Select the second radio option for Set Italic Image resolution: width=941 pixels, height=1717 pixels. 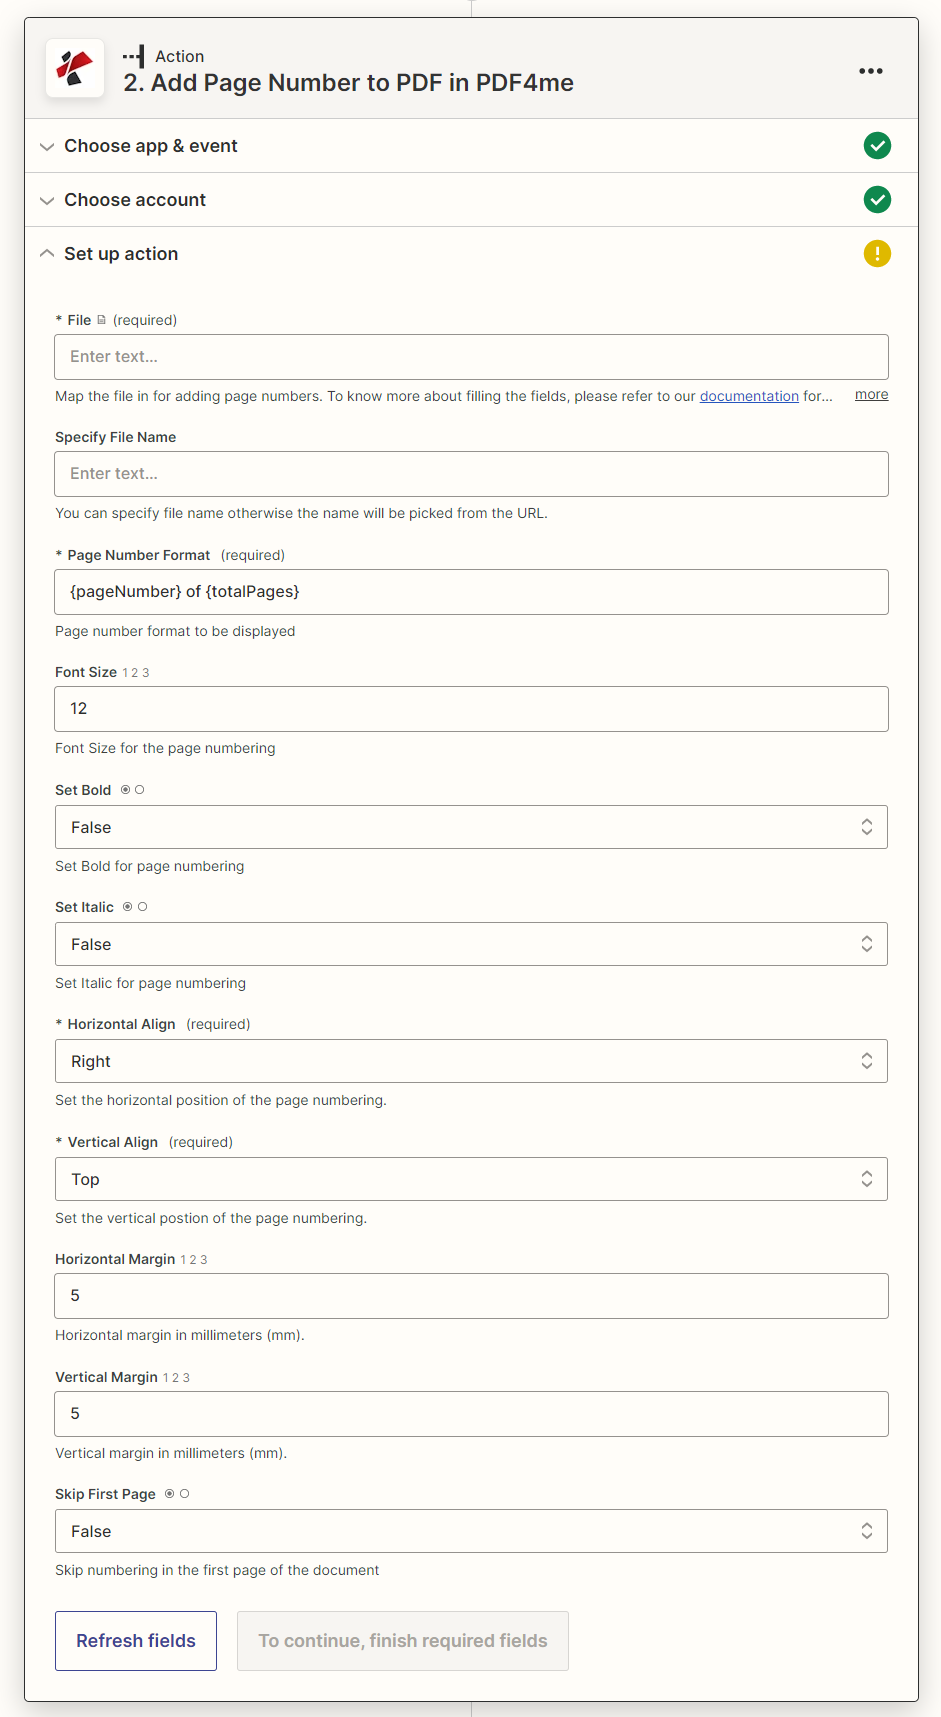(x=143, y=906)
